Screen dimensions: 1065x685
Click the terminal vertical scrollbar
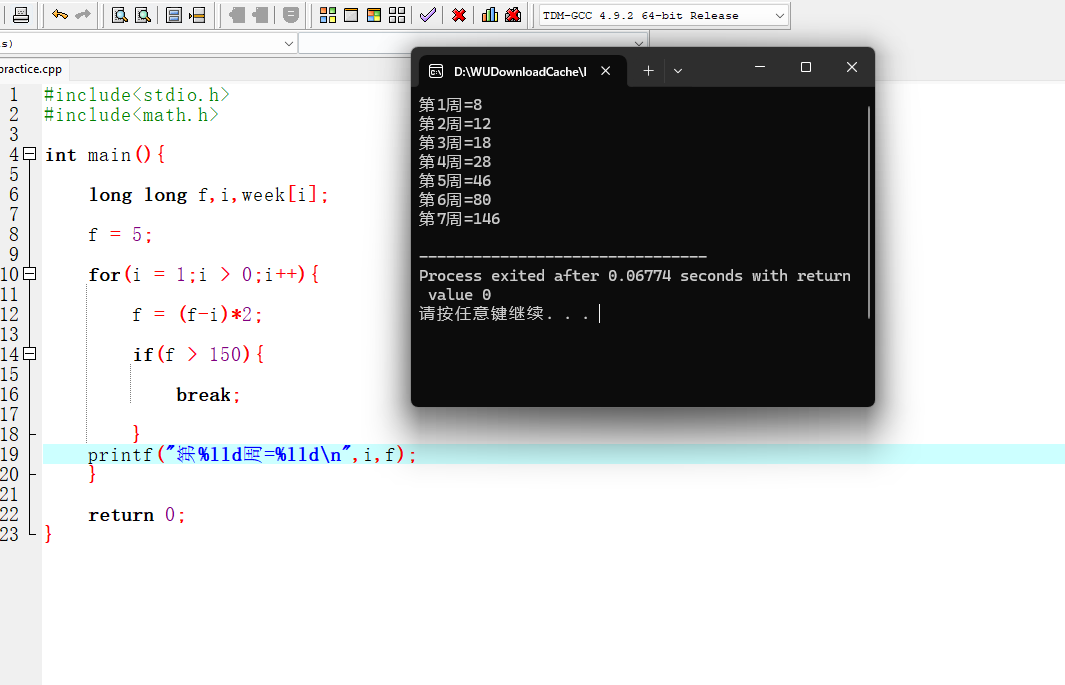click(x=869, y=212)
